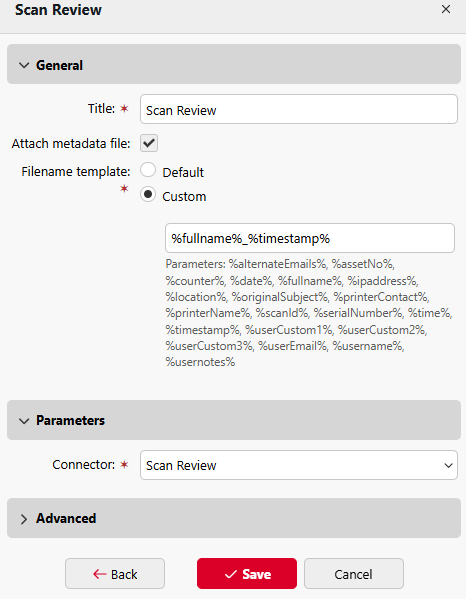Click the Back arrow icon
This screenshot has height=599, width=466.
coord(100,574)
